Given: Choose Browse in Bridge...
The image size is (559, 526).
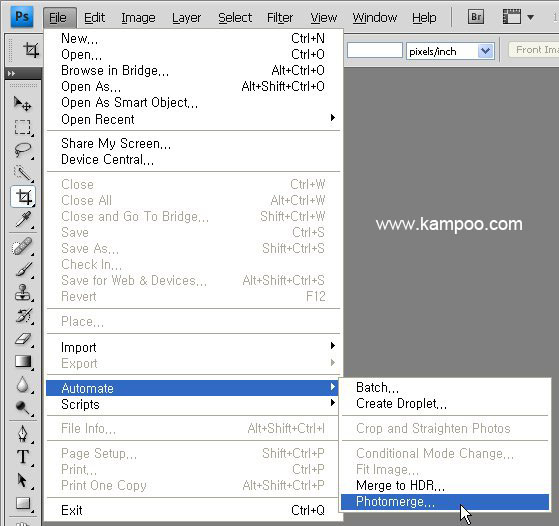Looking at the screenshot, I should pos(193,70).
